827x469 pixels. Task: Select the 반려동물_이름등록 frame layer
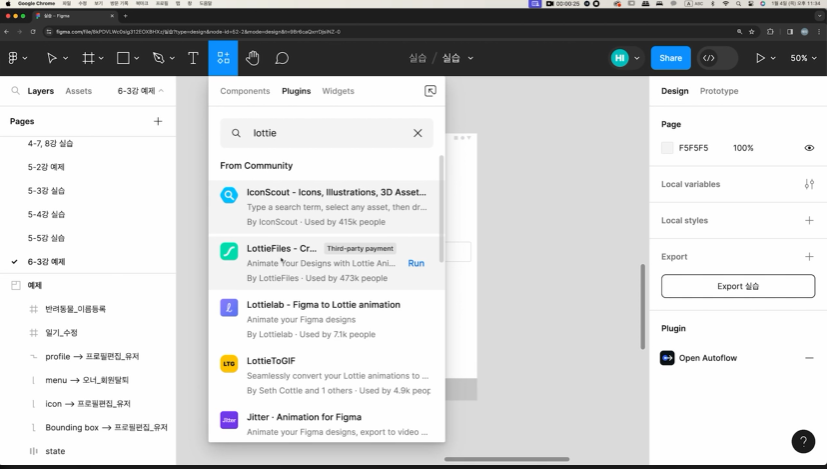(75, 309)
